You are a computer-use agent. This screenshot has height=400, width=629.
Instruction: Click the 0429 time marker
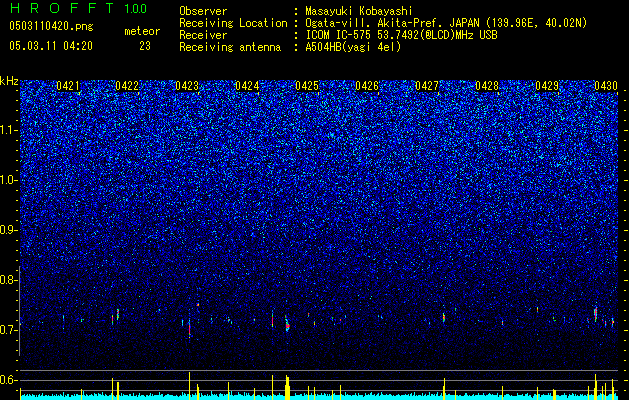point(547,86)
